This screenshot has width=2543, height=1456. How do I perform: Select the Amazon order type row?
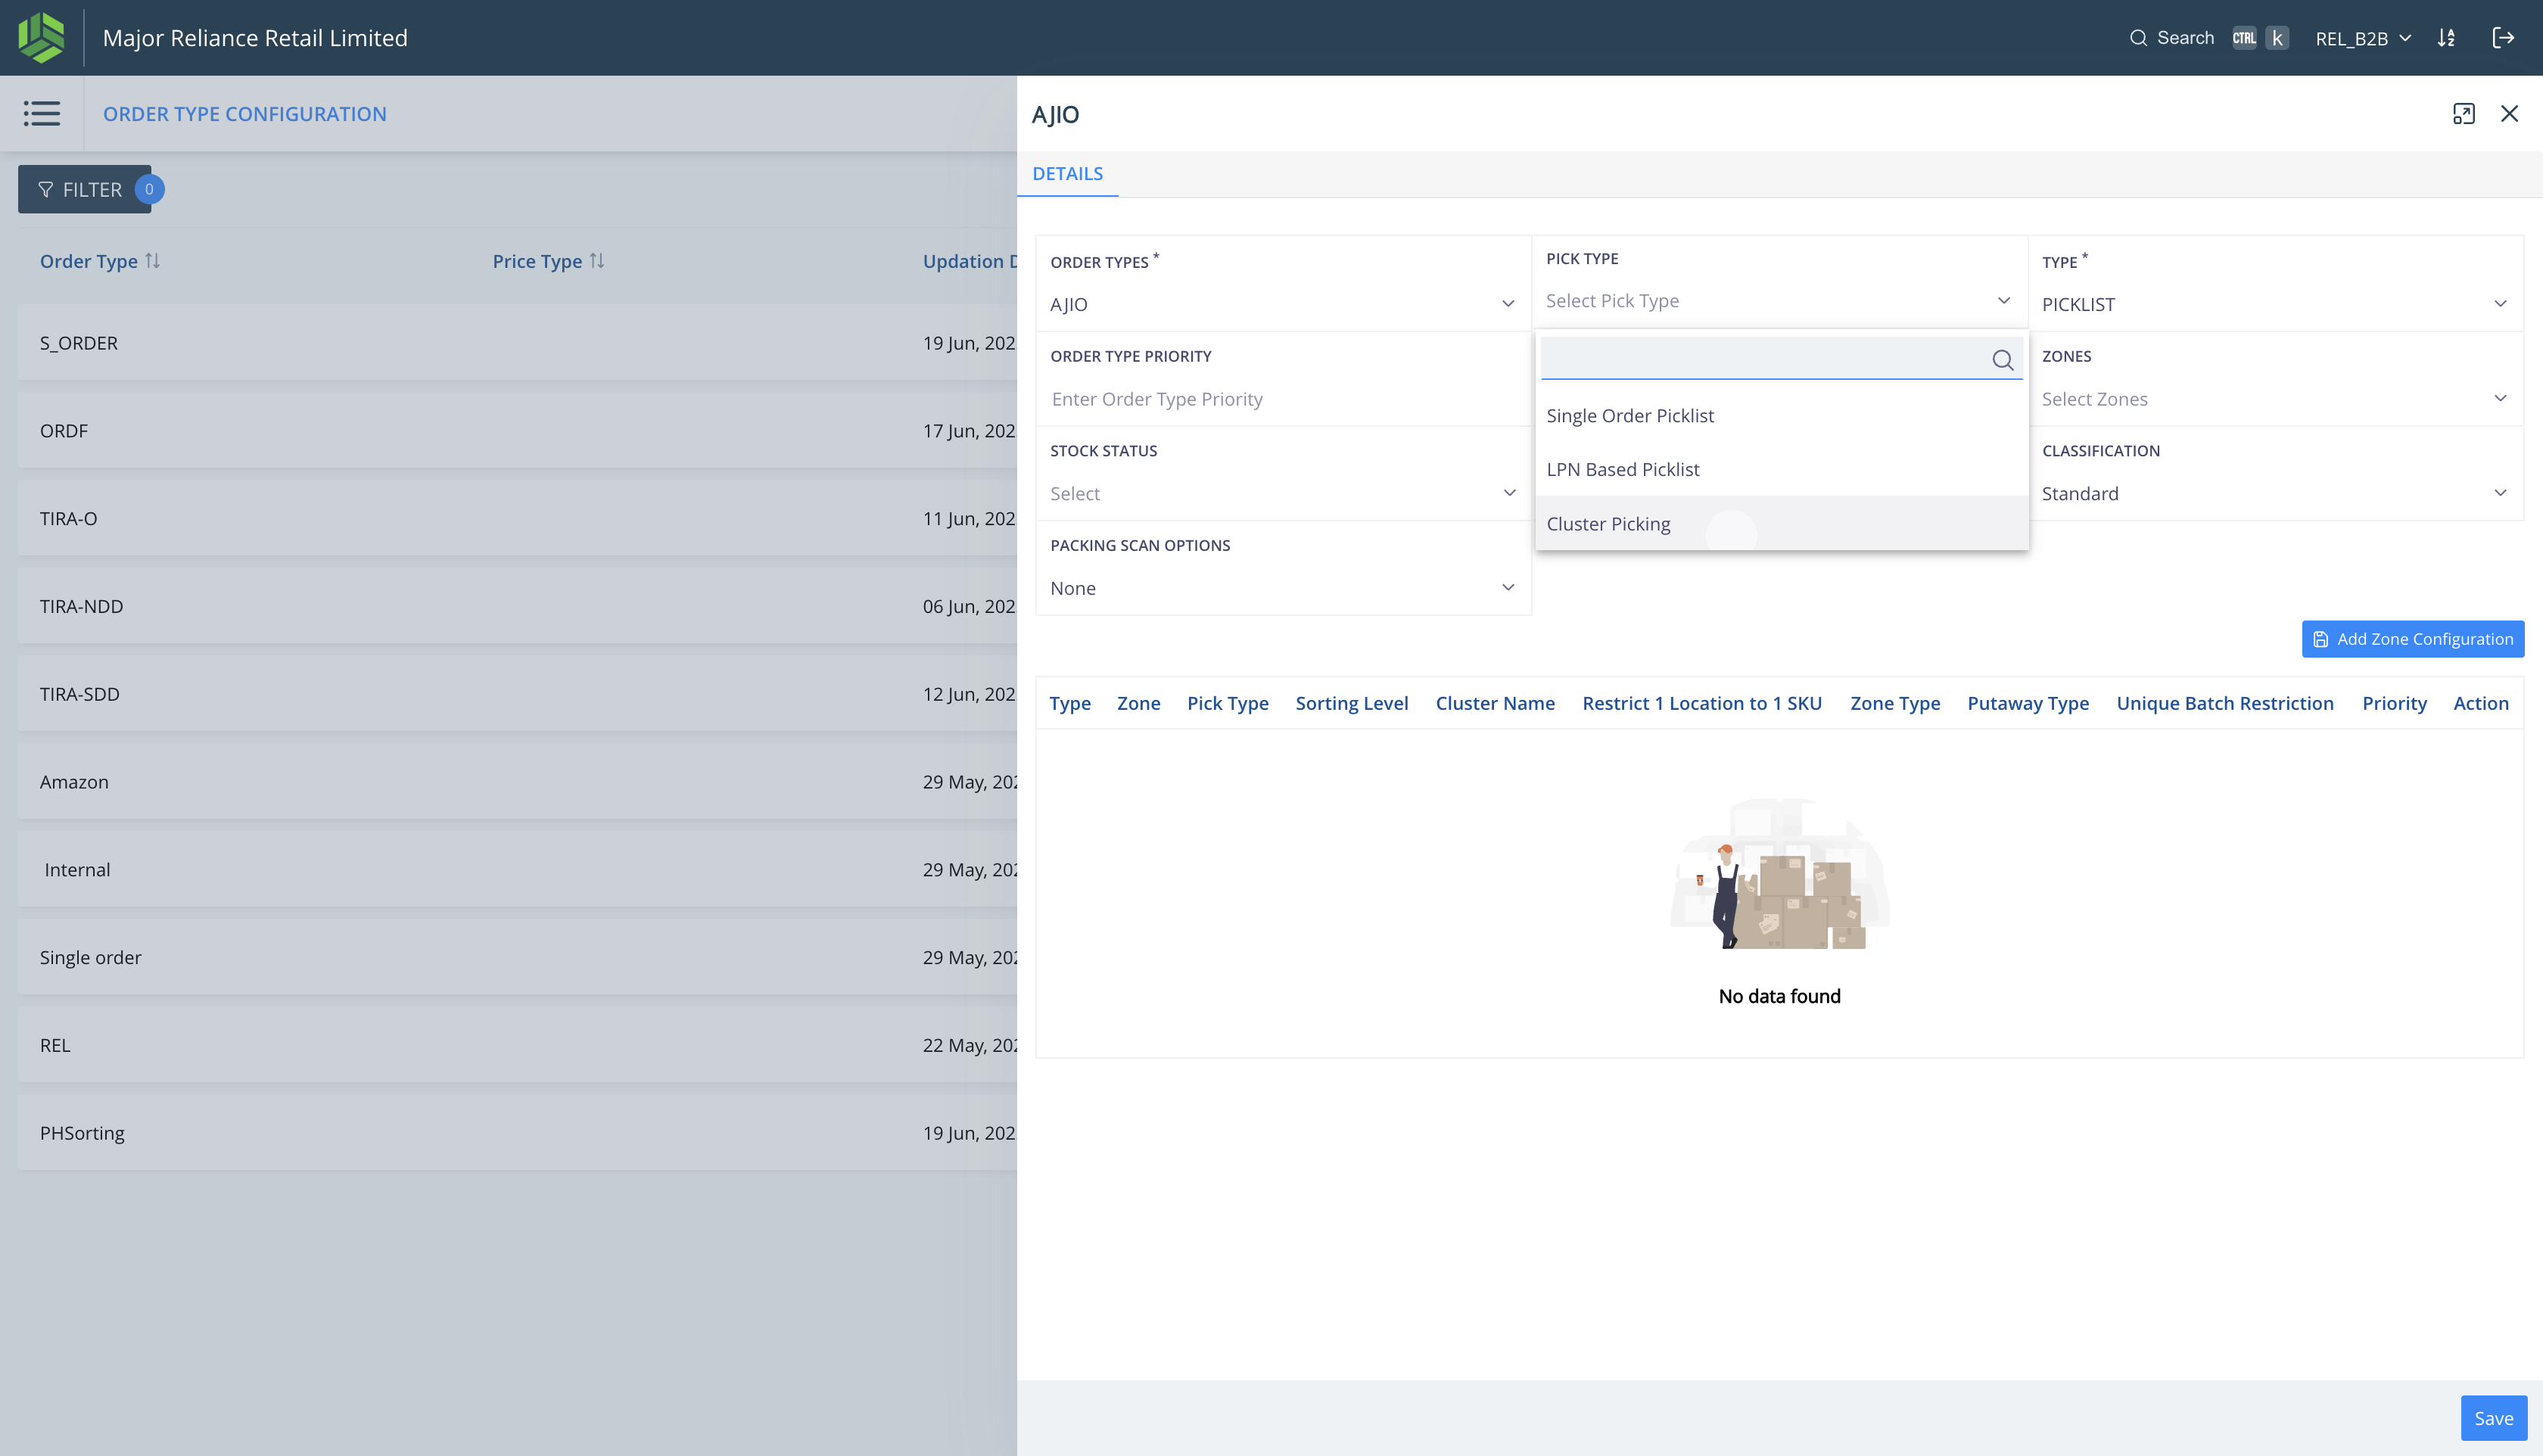(517, 782)
